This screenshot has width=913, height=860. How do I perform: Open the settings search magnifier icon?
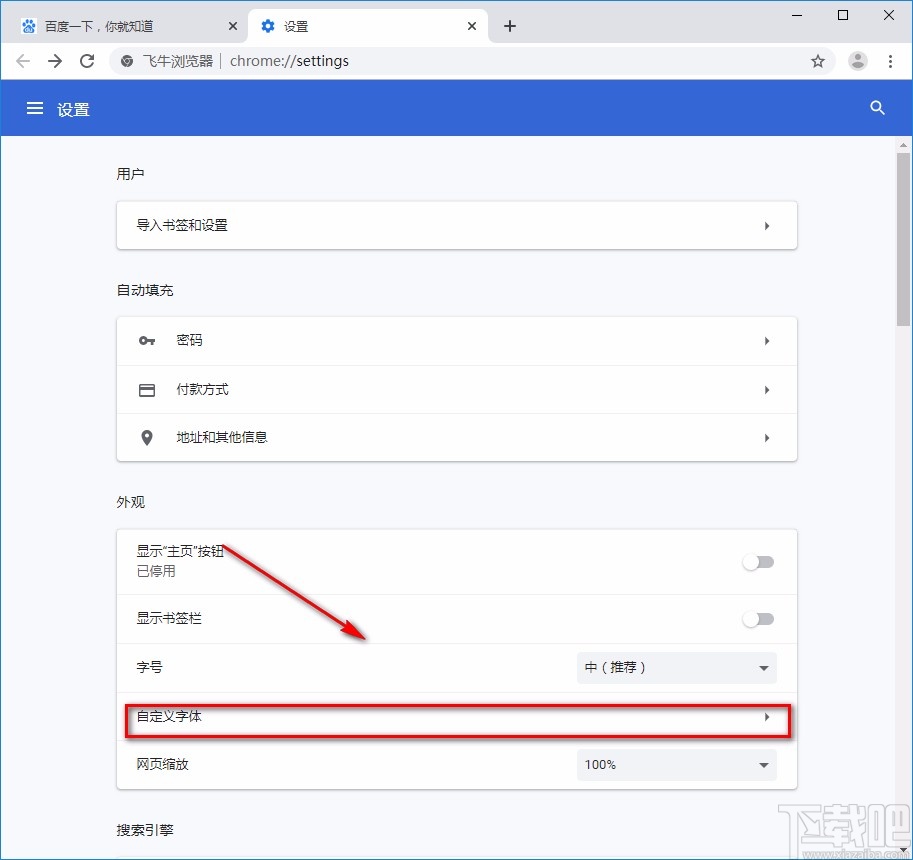tap(877, 107)
